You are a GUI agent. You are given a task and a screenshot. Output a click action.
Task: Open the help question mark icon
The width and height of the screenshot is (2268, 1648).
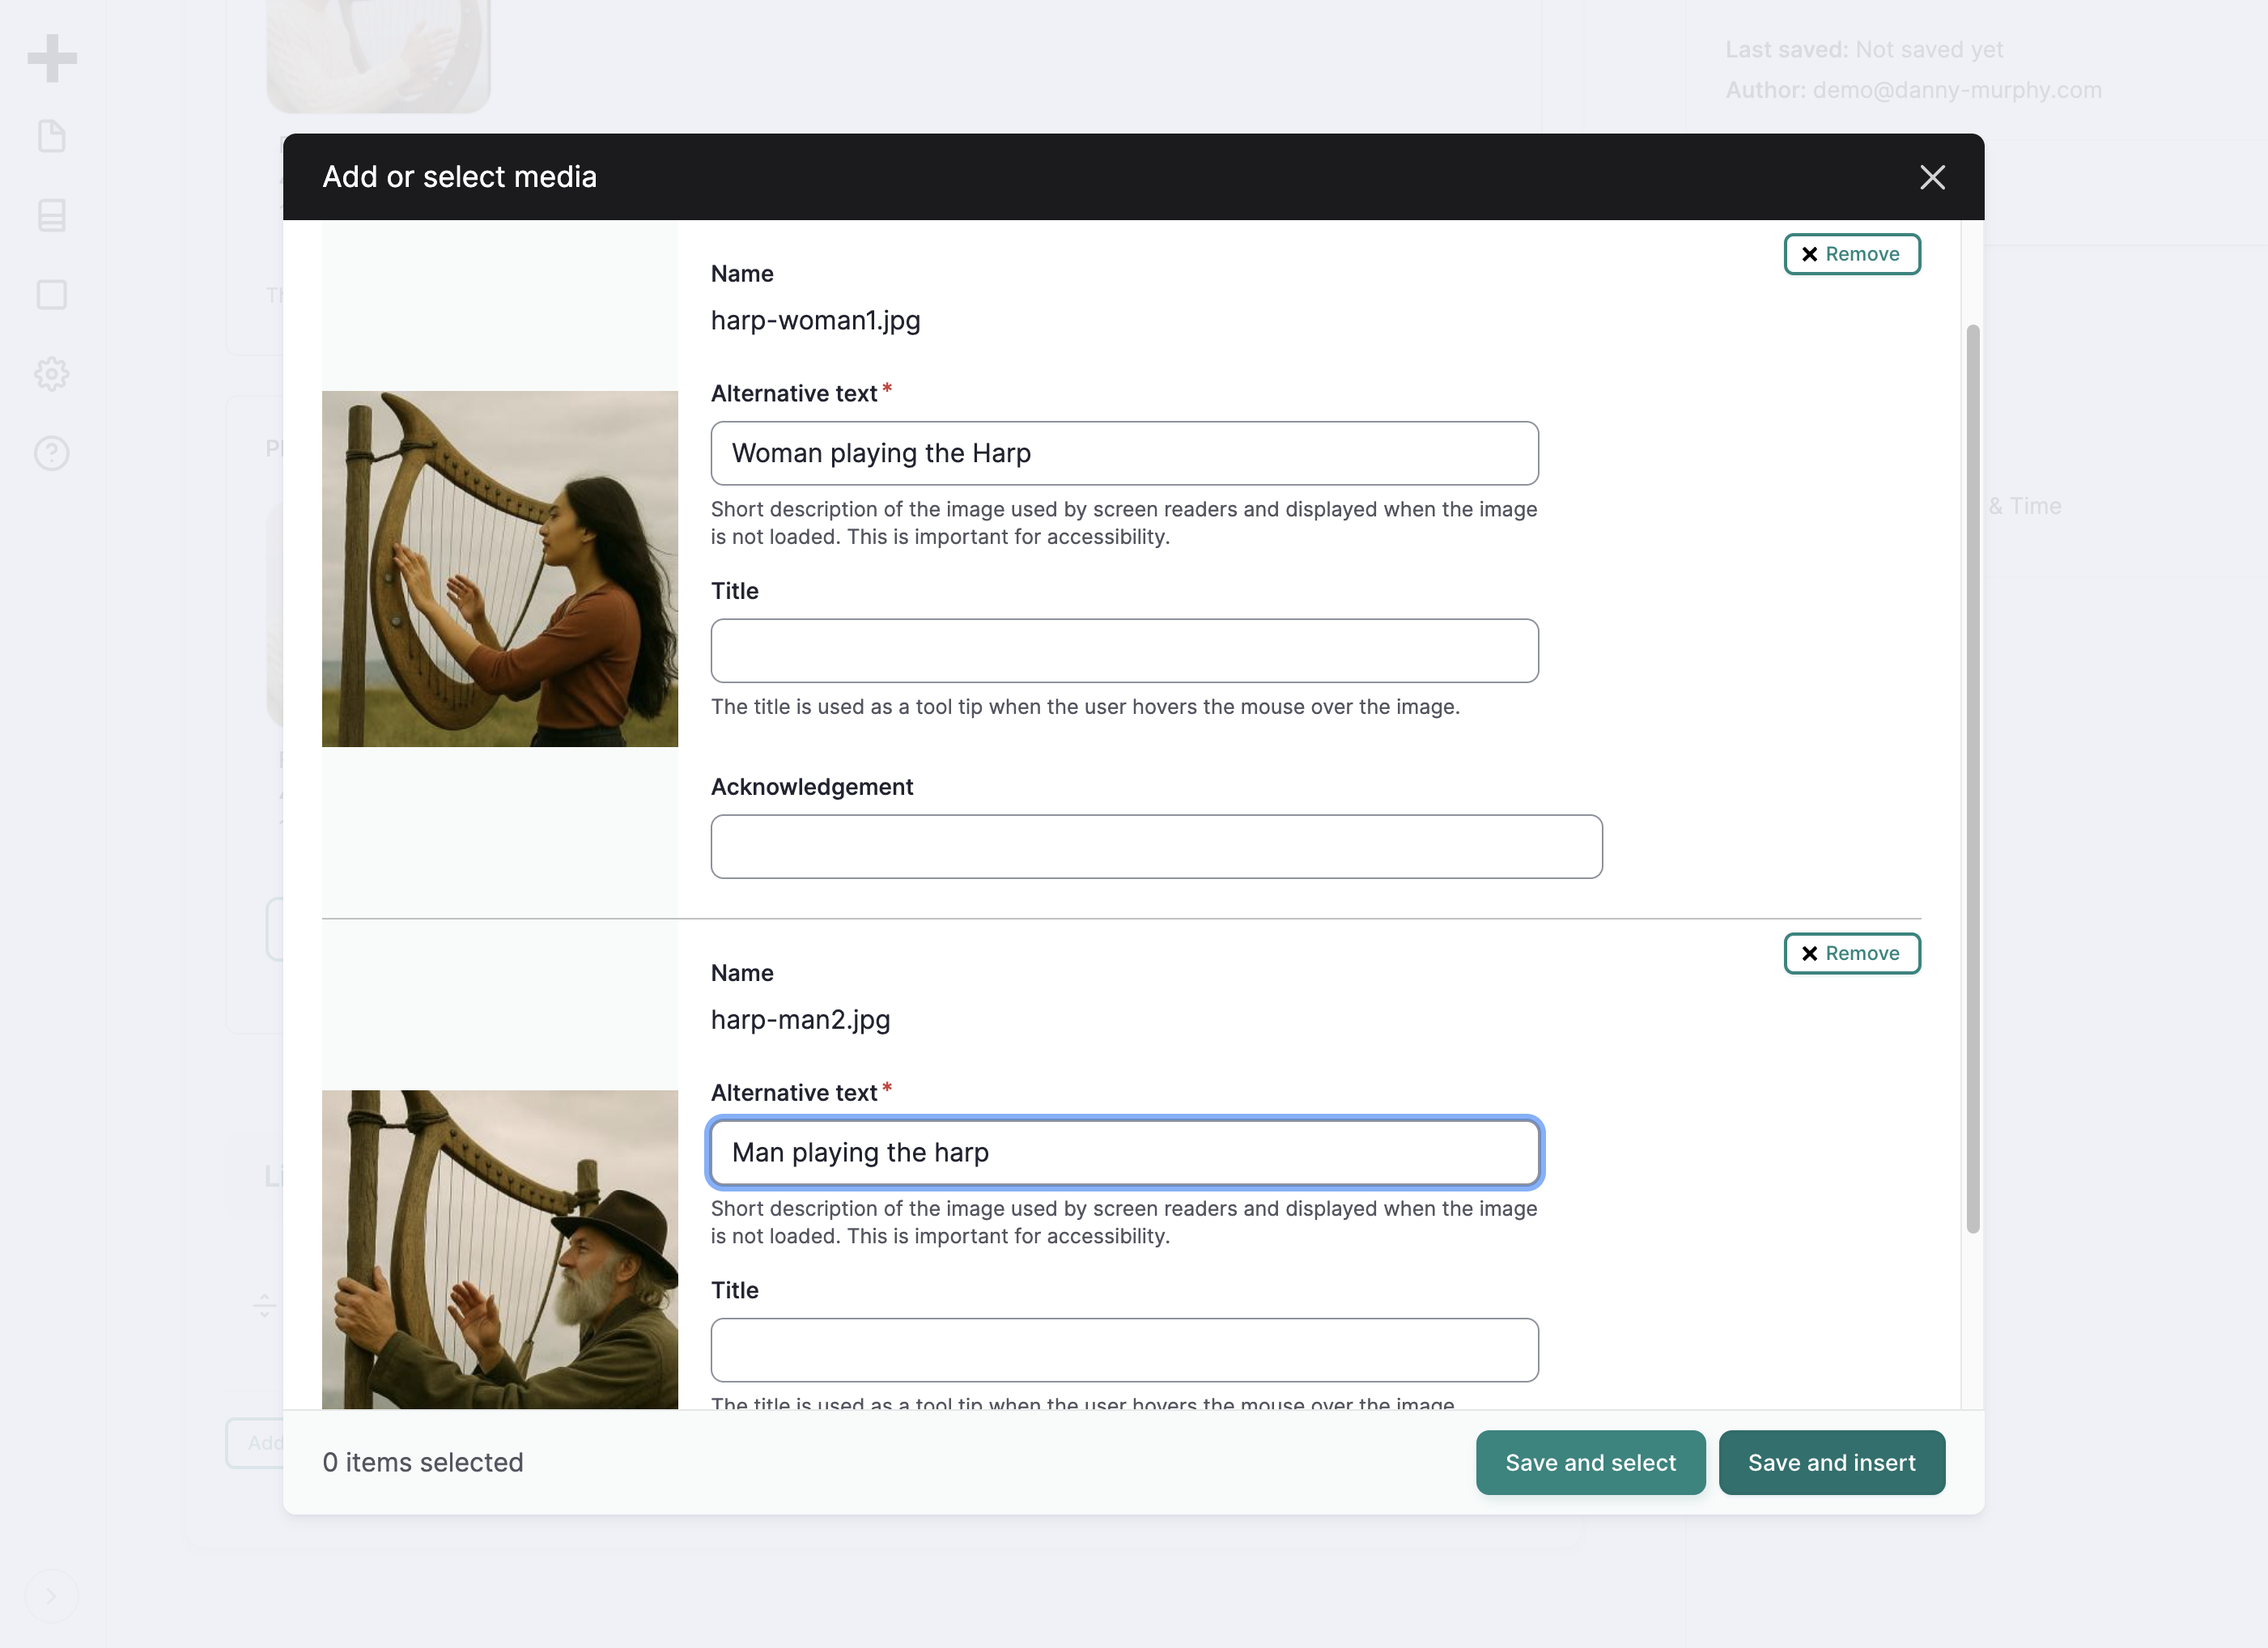(x=52, y=453)
